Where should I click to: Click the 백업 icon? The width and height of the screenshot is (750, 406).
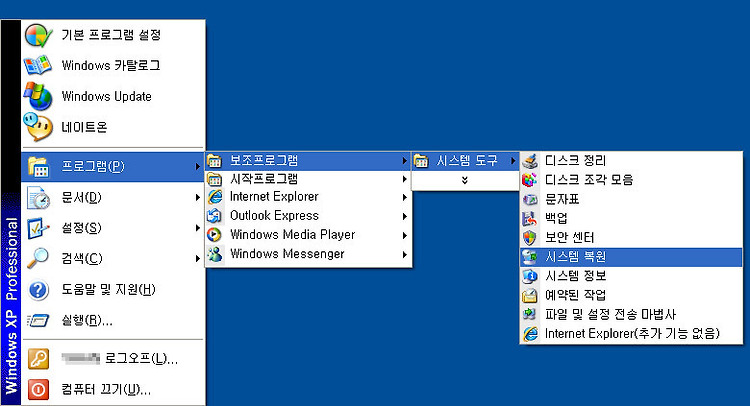tap(530, 218)
